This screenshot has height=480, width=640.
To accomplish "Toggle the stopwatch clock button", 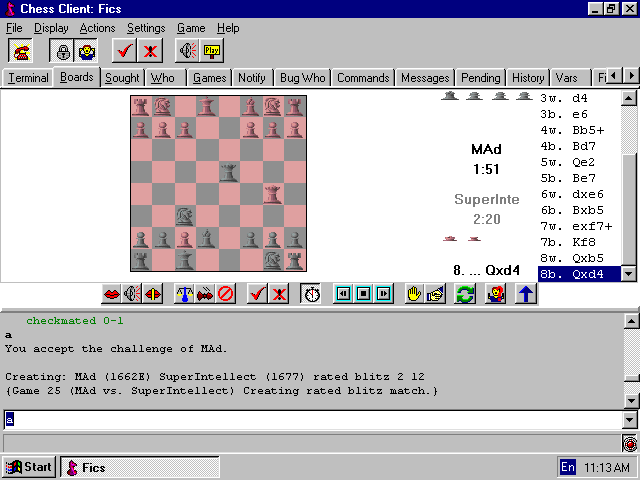I will coord(312,294).
